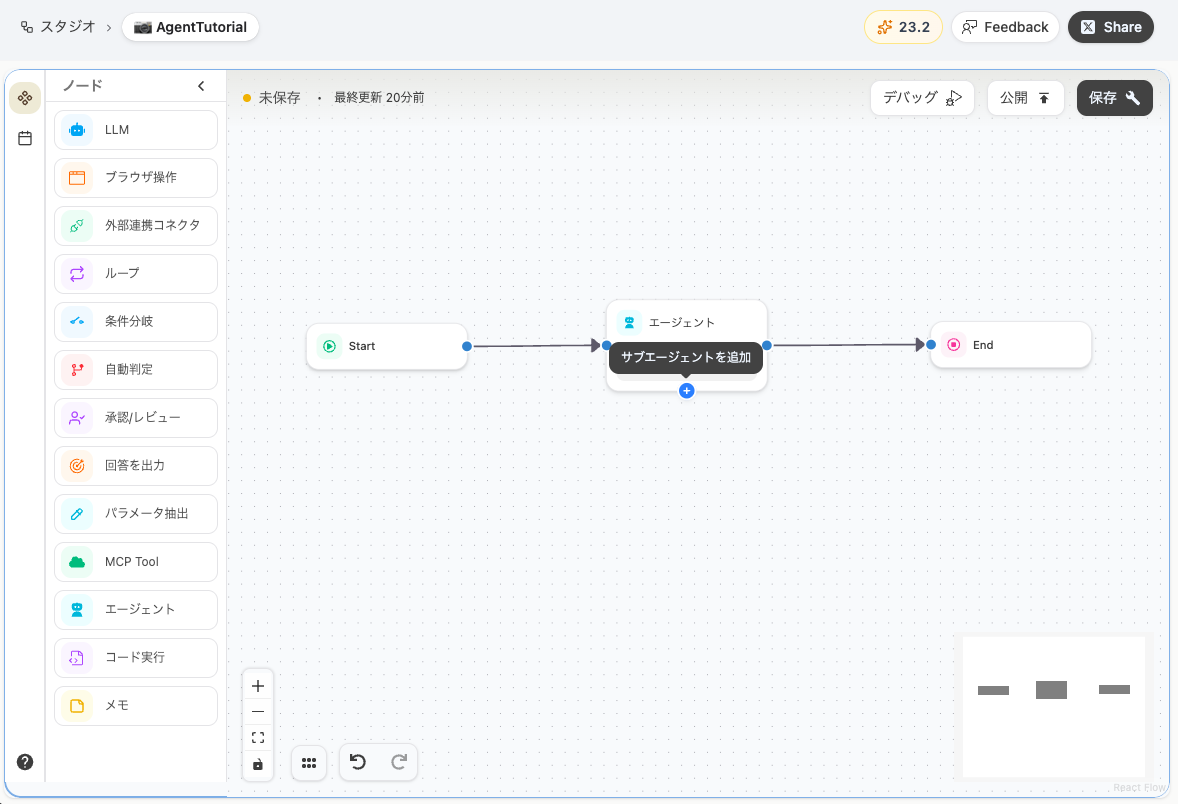
Task: Select the 条件分岐 node item
Action: point(136,322)
